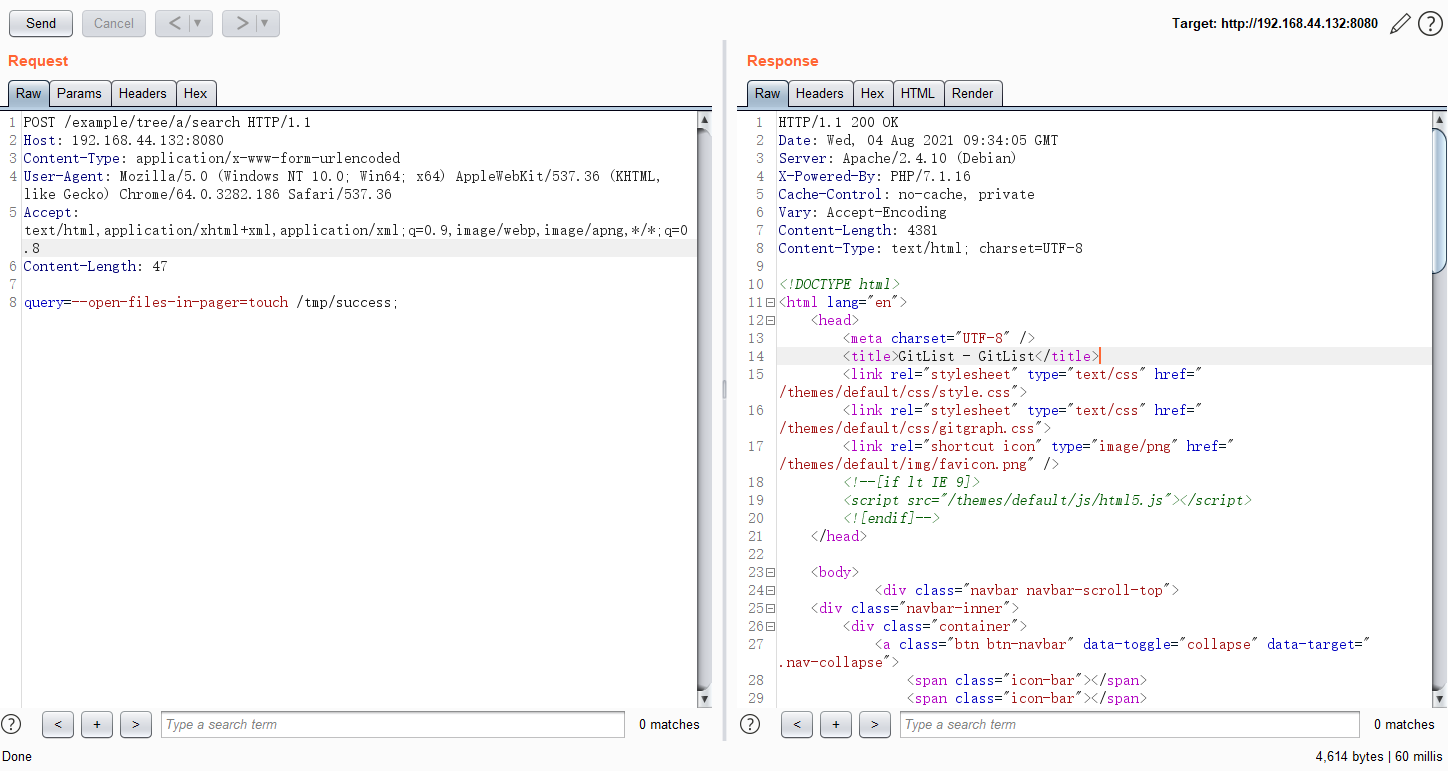Switch to the Response Hex tab
The image size is (1448, 771).
[873, 93]
